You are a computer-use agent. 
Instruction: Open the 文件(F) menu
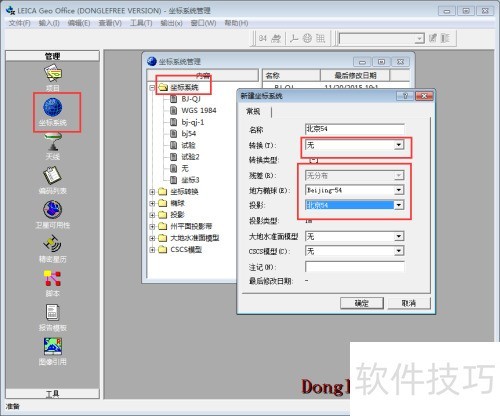click(19, 23)
